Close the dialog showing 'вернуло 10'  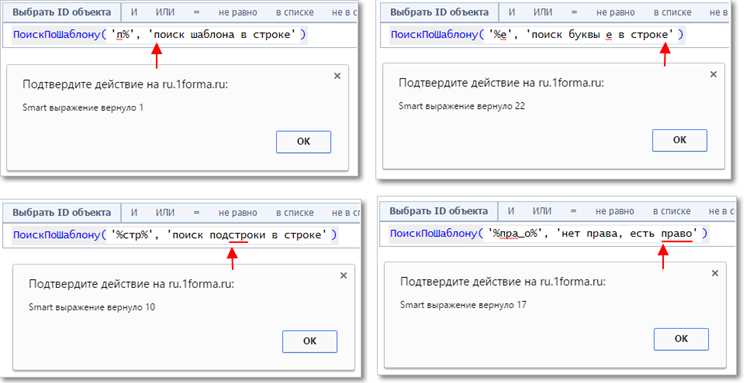[343, 275]
